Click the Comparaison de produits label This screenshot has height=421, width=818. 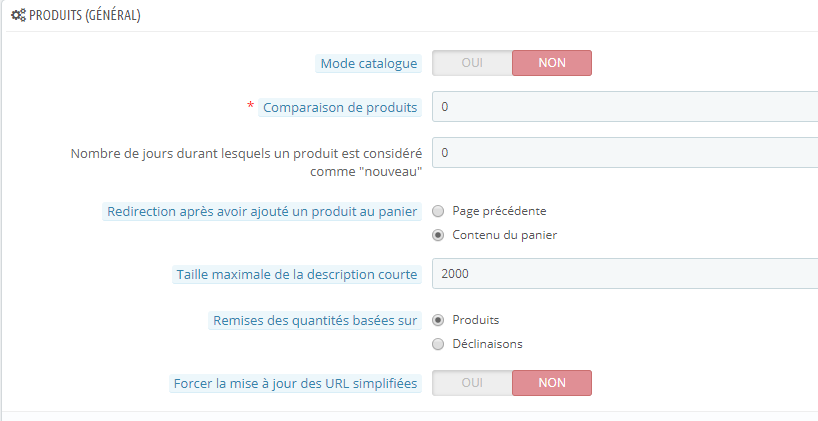point(340,107)
